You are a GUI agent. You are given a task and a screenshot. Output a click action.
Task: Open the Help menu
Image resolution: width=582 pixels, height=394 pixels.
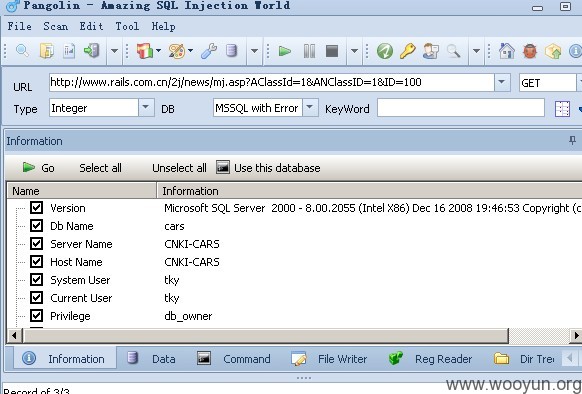tap(163, 26)
